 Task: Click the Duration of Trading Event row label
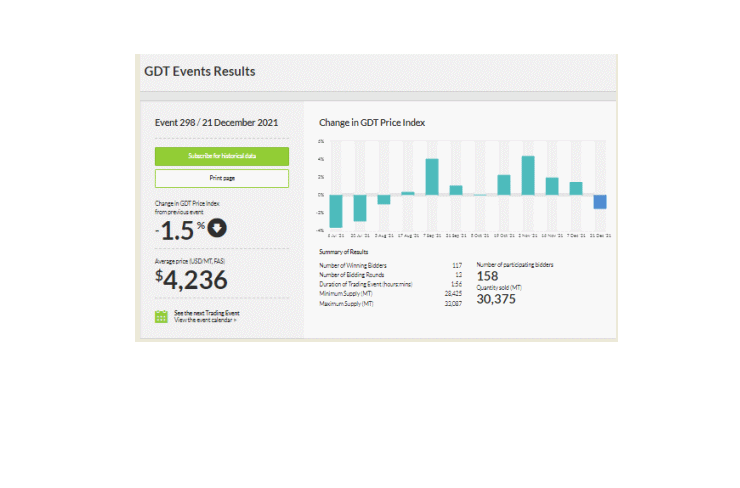pos(366,285)
